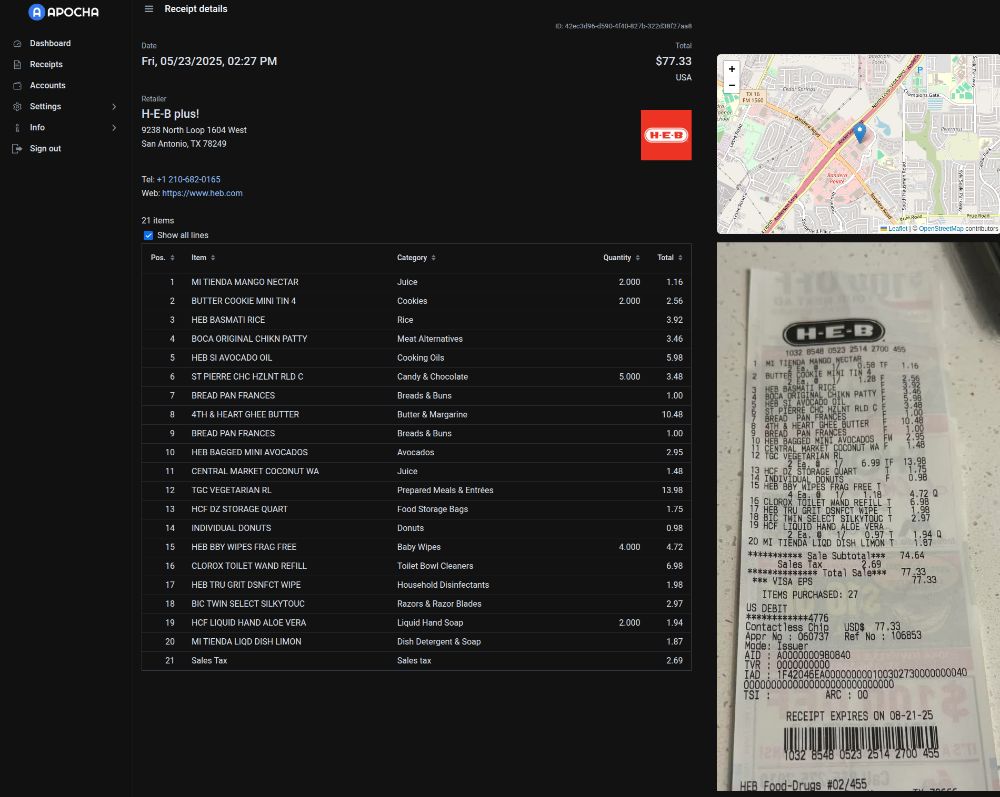Click BIC TWIN SELECT SILKYTOUC item
Viewport: 1000px width, 797px height.
pos(247,604)
